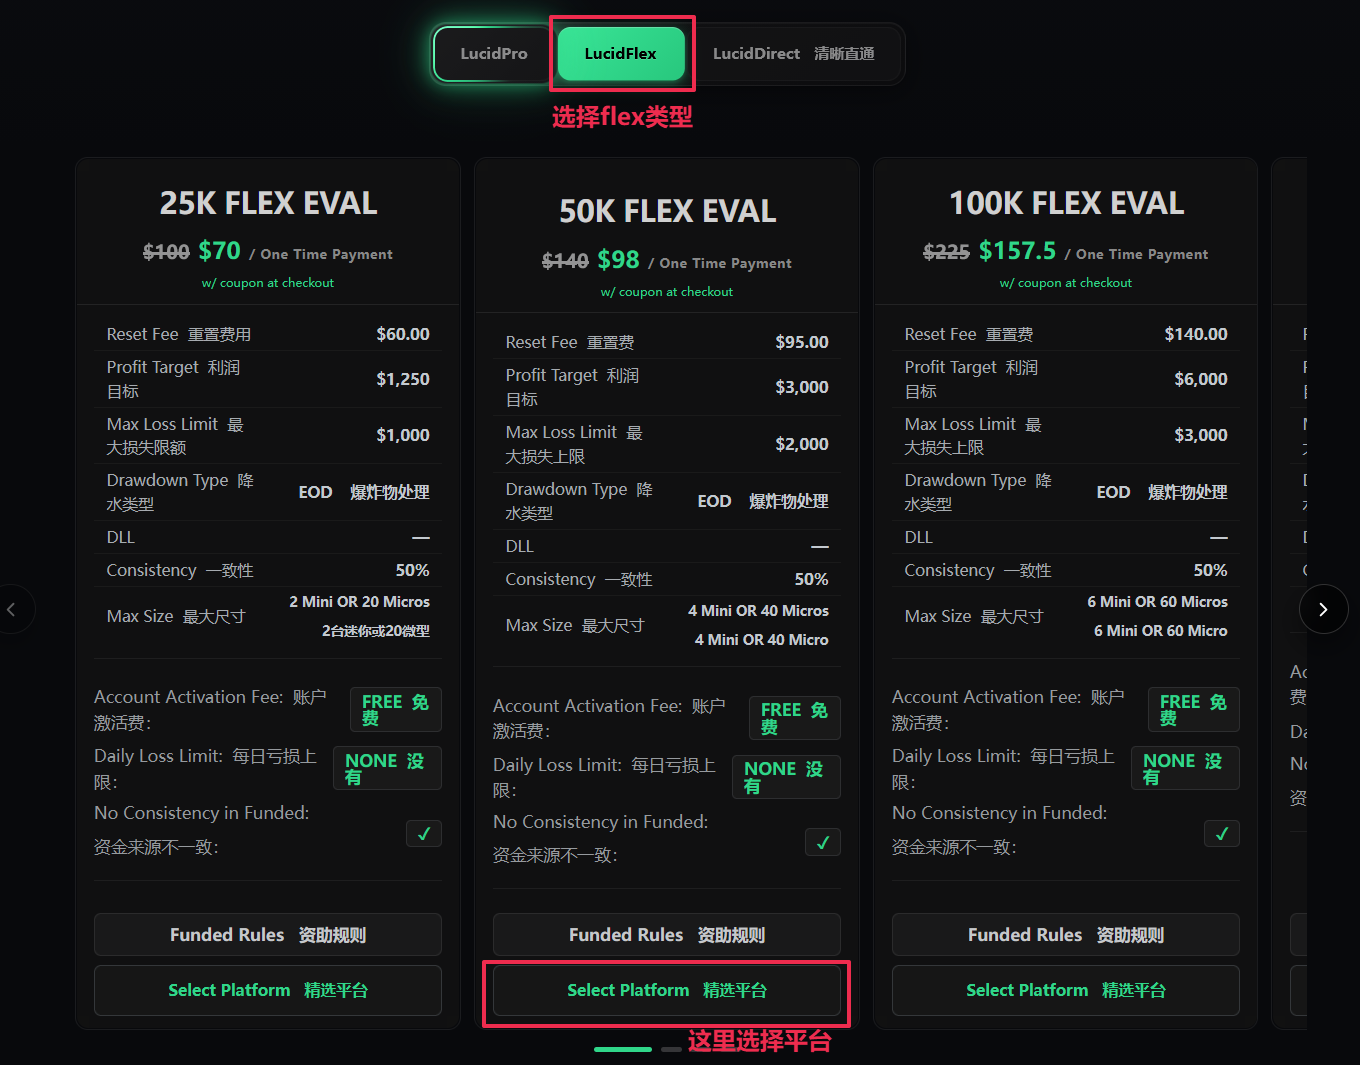Click Select Platform under 100K Flex Eval
Viewport: 1360px width, 1065px height.
click(x=1066, y=990)
